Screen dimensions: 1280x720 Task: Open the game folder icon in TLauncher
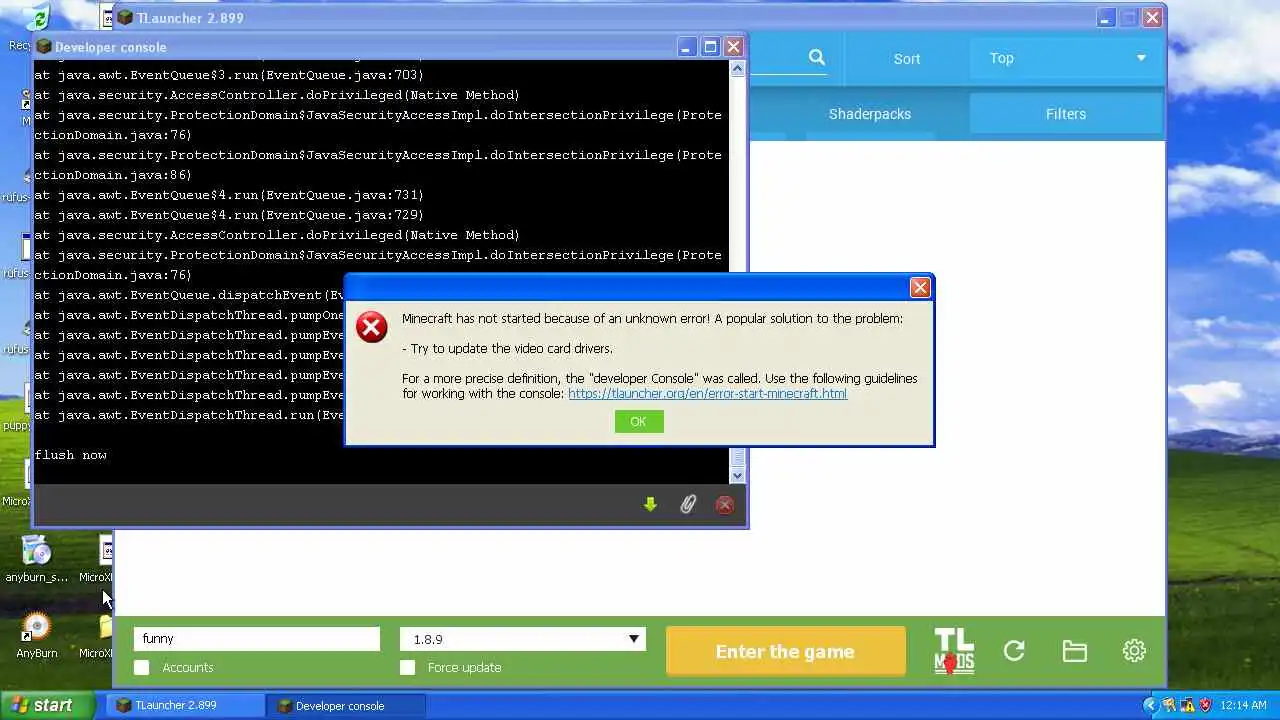[x=1075, y=651]
